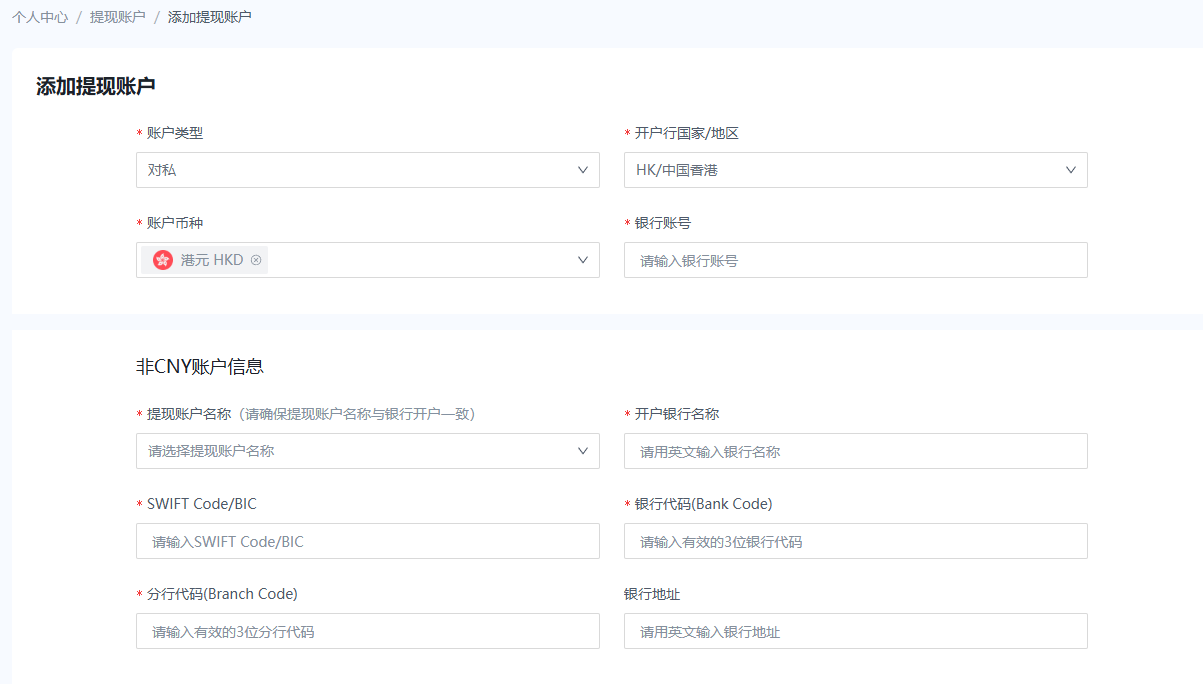Click the 银行地址 input field
The height and width of the screenshot is (684, 1203).
pos(855,631)
